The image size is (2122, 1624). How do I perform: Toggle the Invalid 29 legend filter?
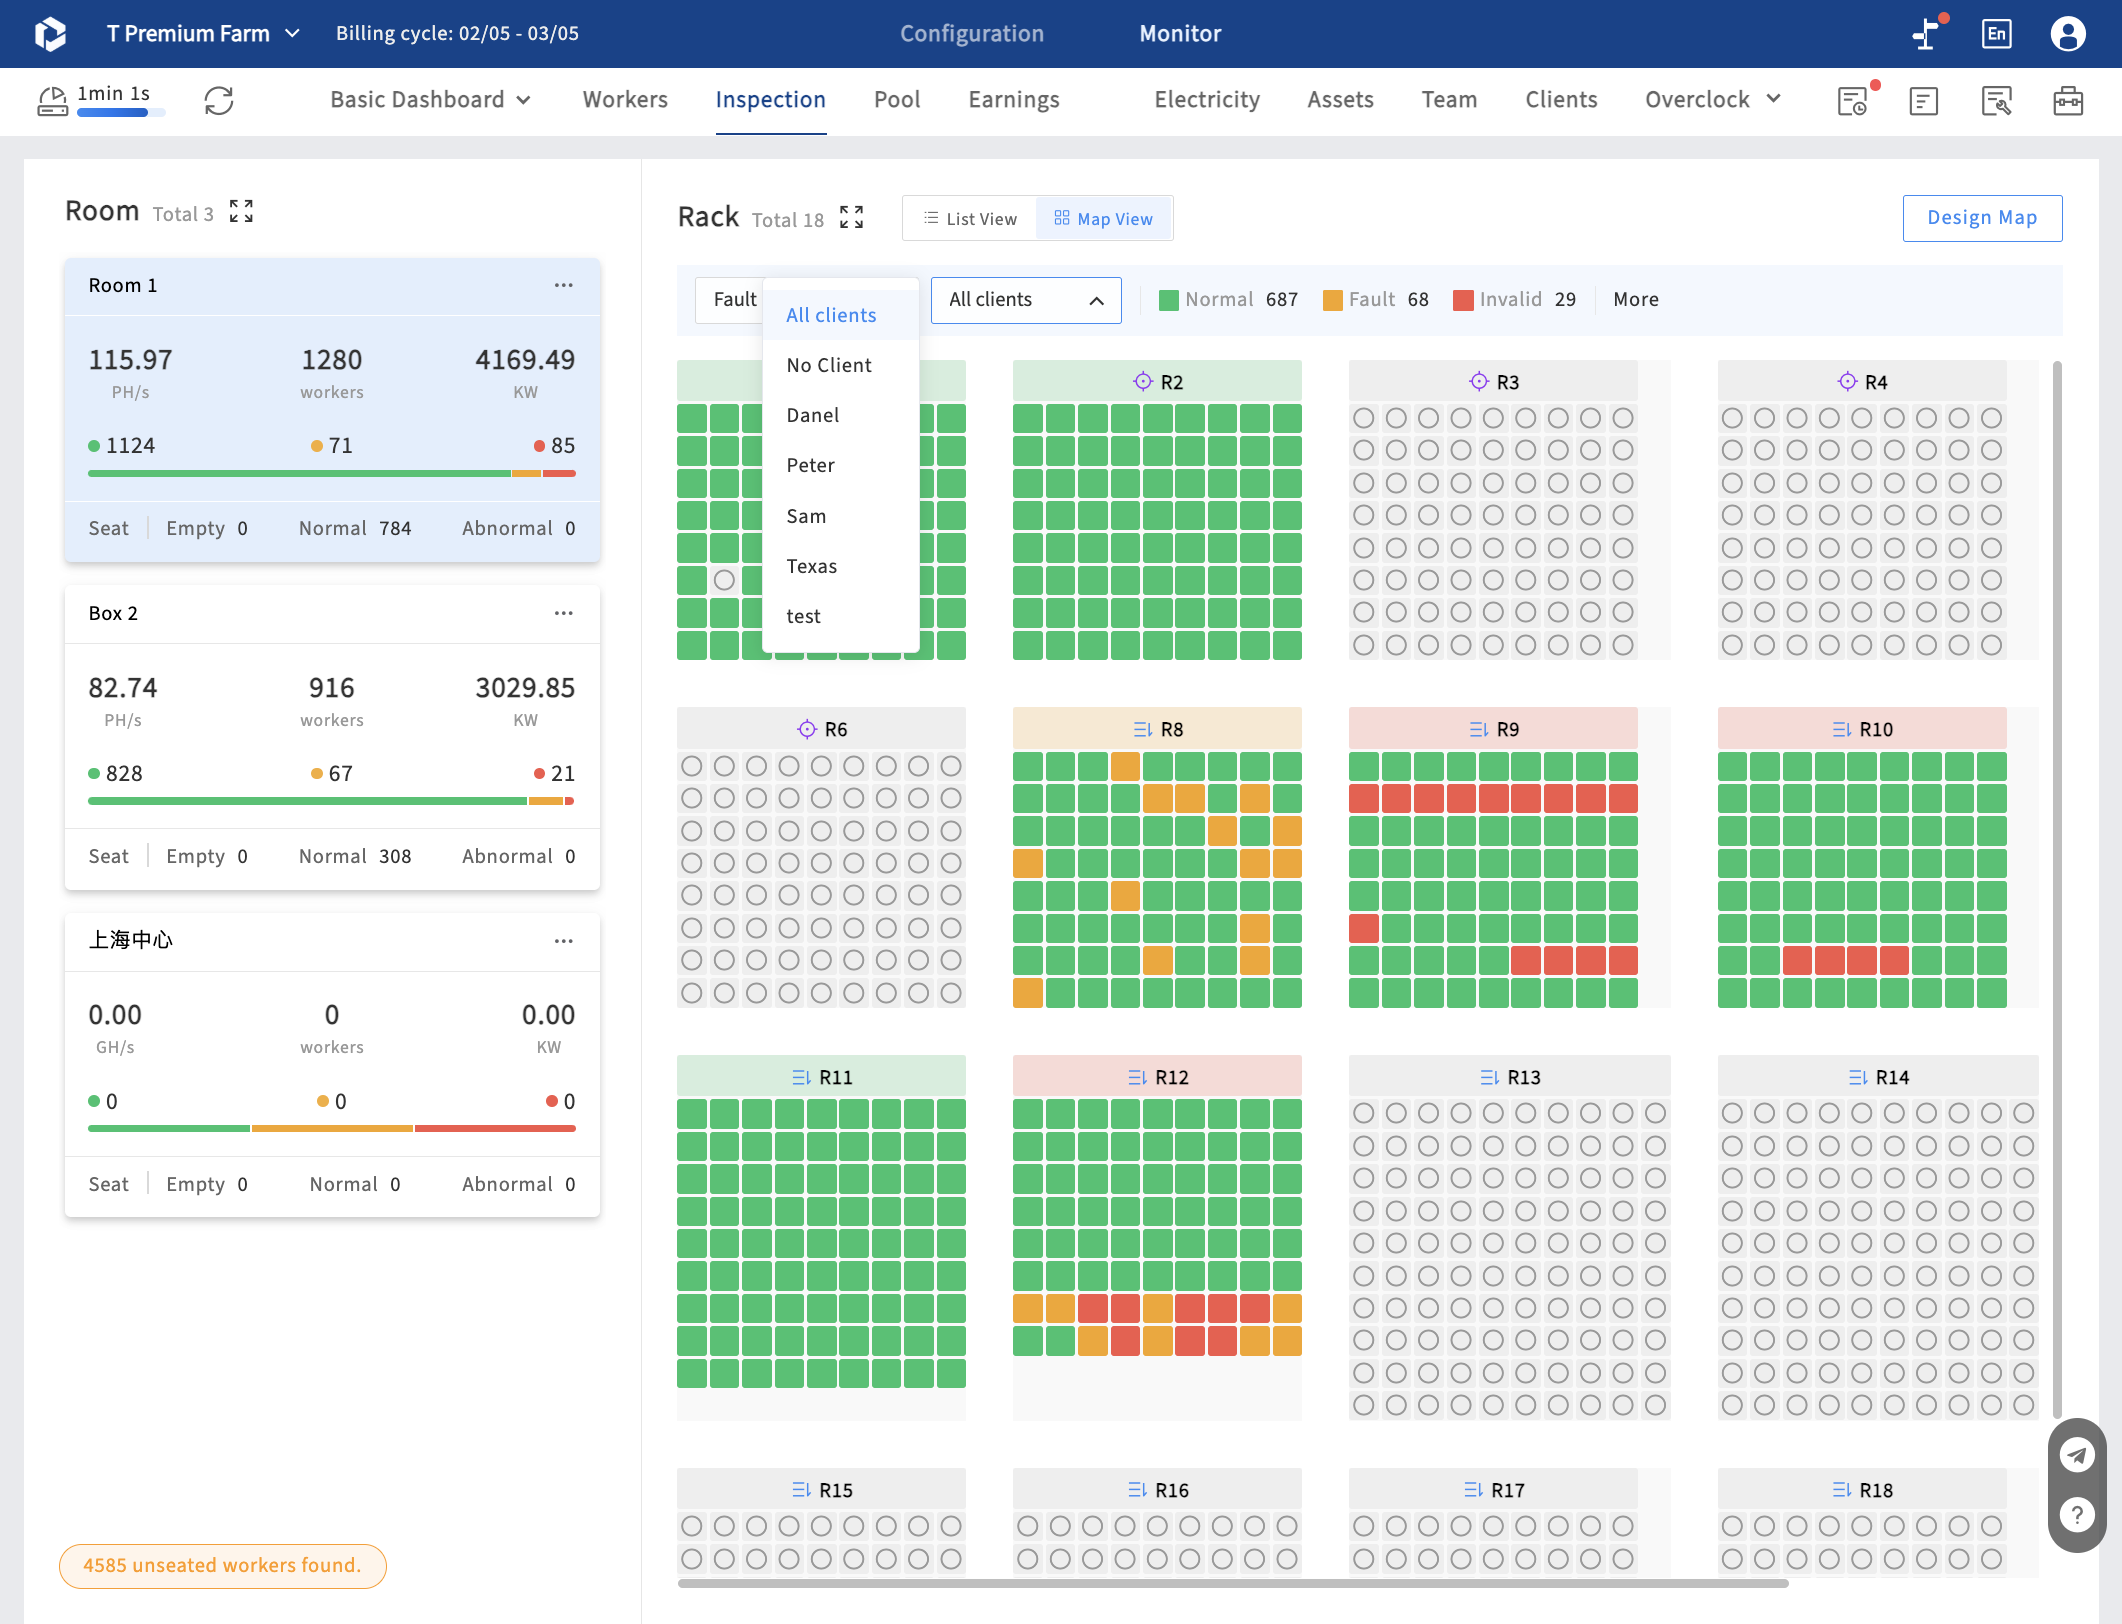(x=1514, y=299)
